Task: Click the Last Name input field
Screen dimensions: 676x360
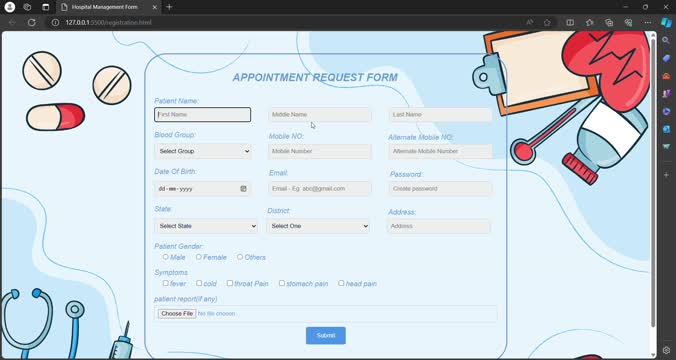Action: coord(440,115)
